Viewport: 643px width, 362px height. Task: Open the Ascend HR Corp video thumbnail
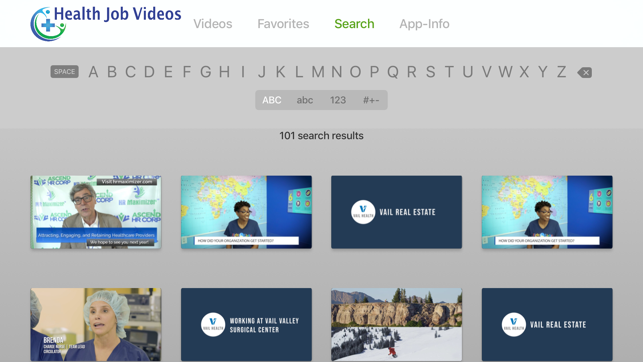click(x=96, y=212)
